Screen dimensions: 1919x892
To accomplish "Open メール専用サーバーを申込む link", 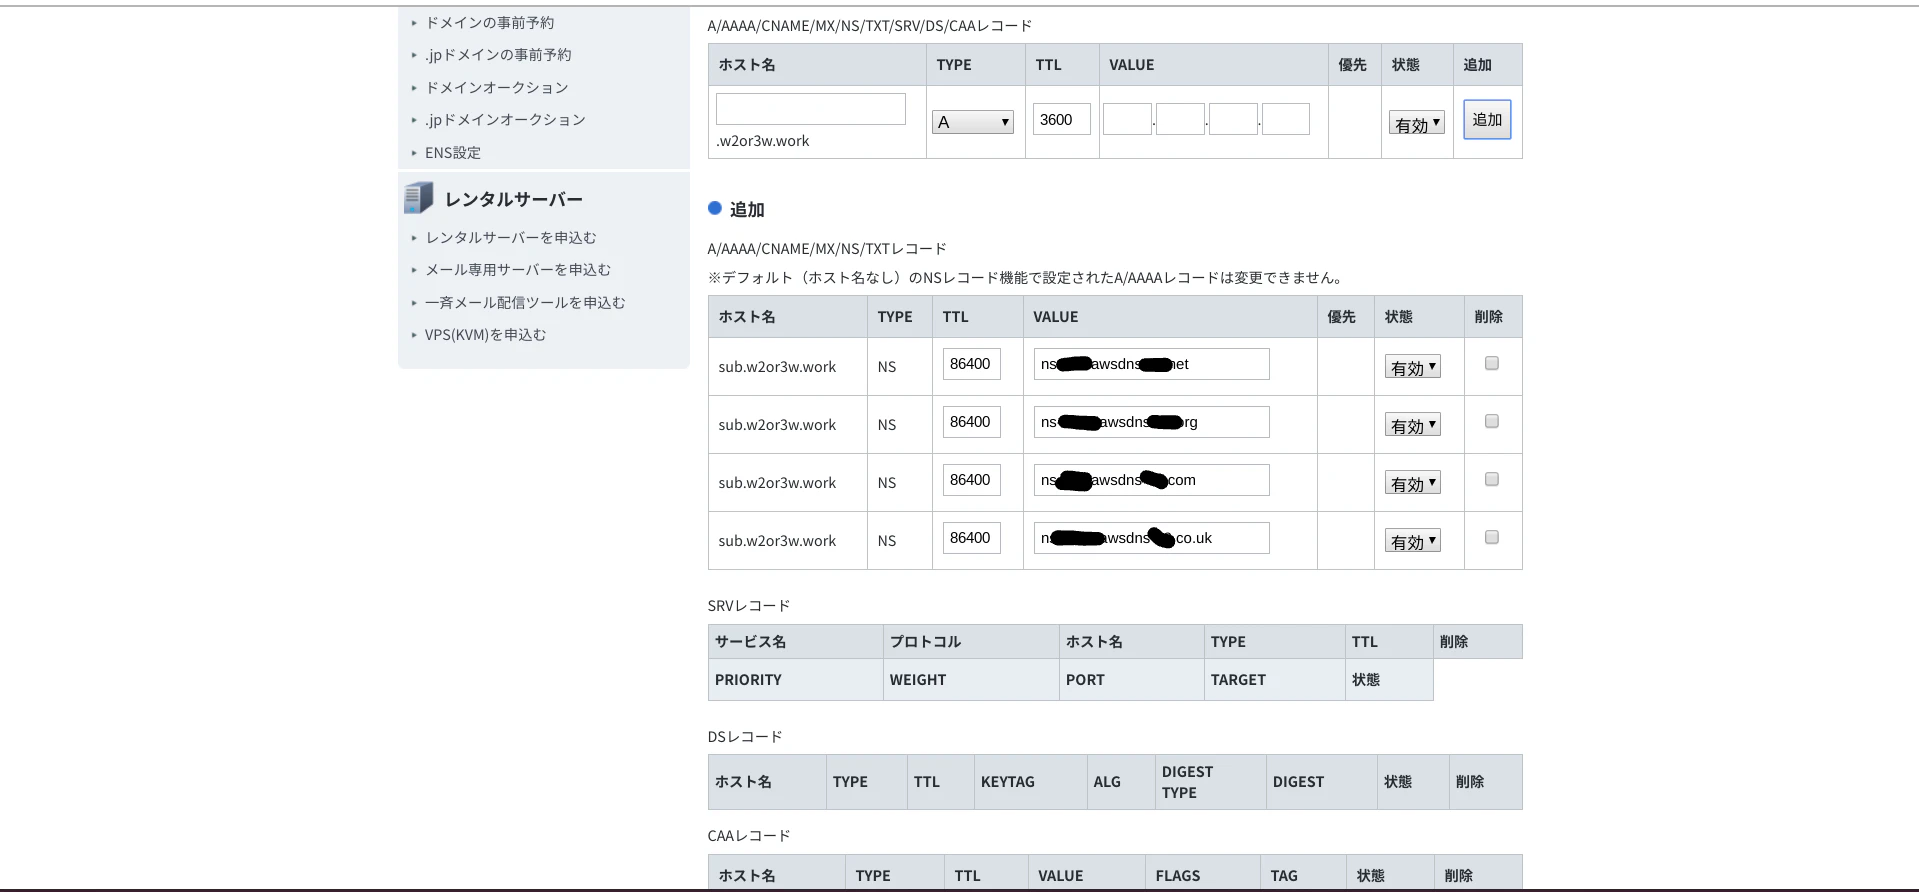I will click(518, 269).
